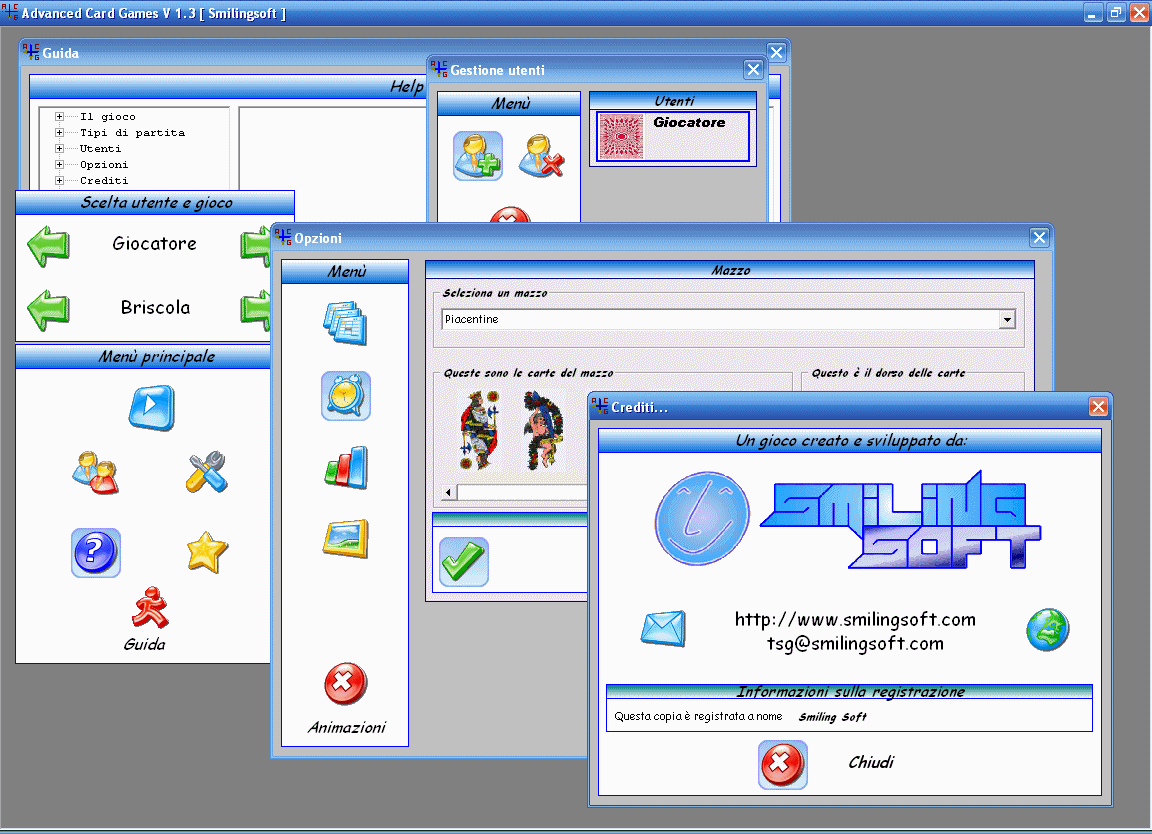This screenshot has width=1152, height=834.
Task: Select Utenti entry in help tree
Action: point(101,148)
